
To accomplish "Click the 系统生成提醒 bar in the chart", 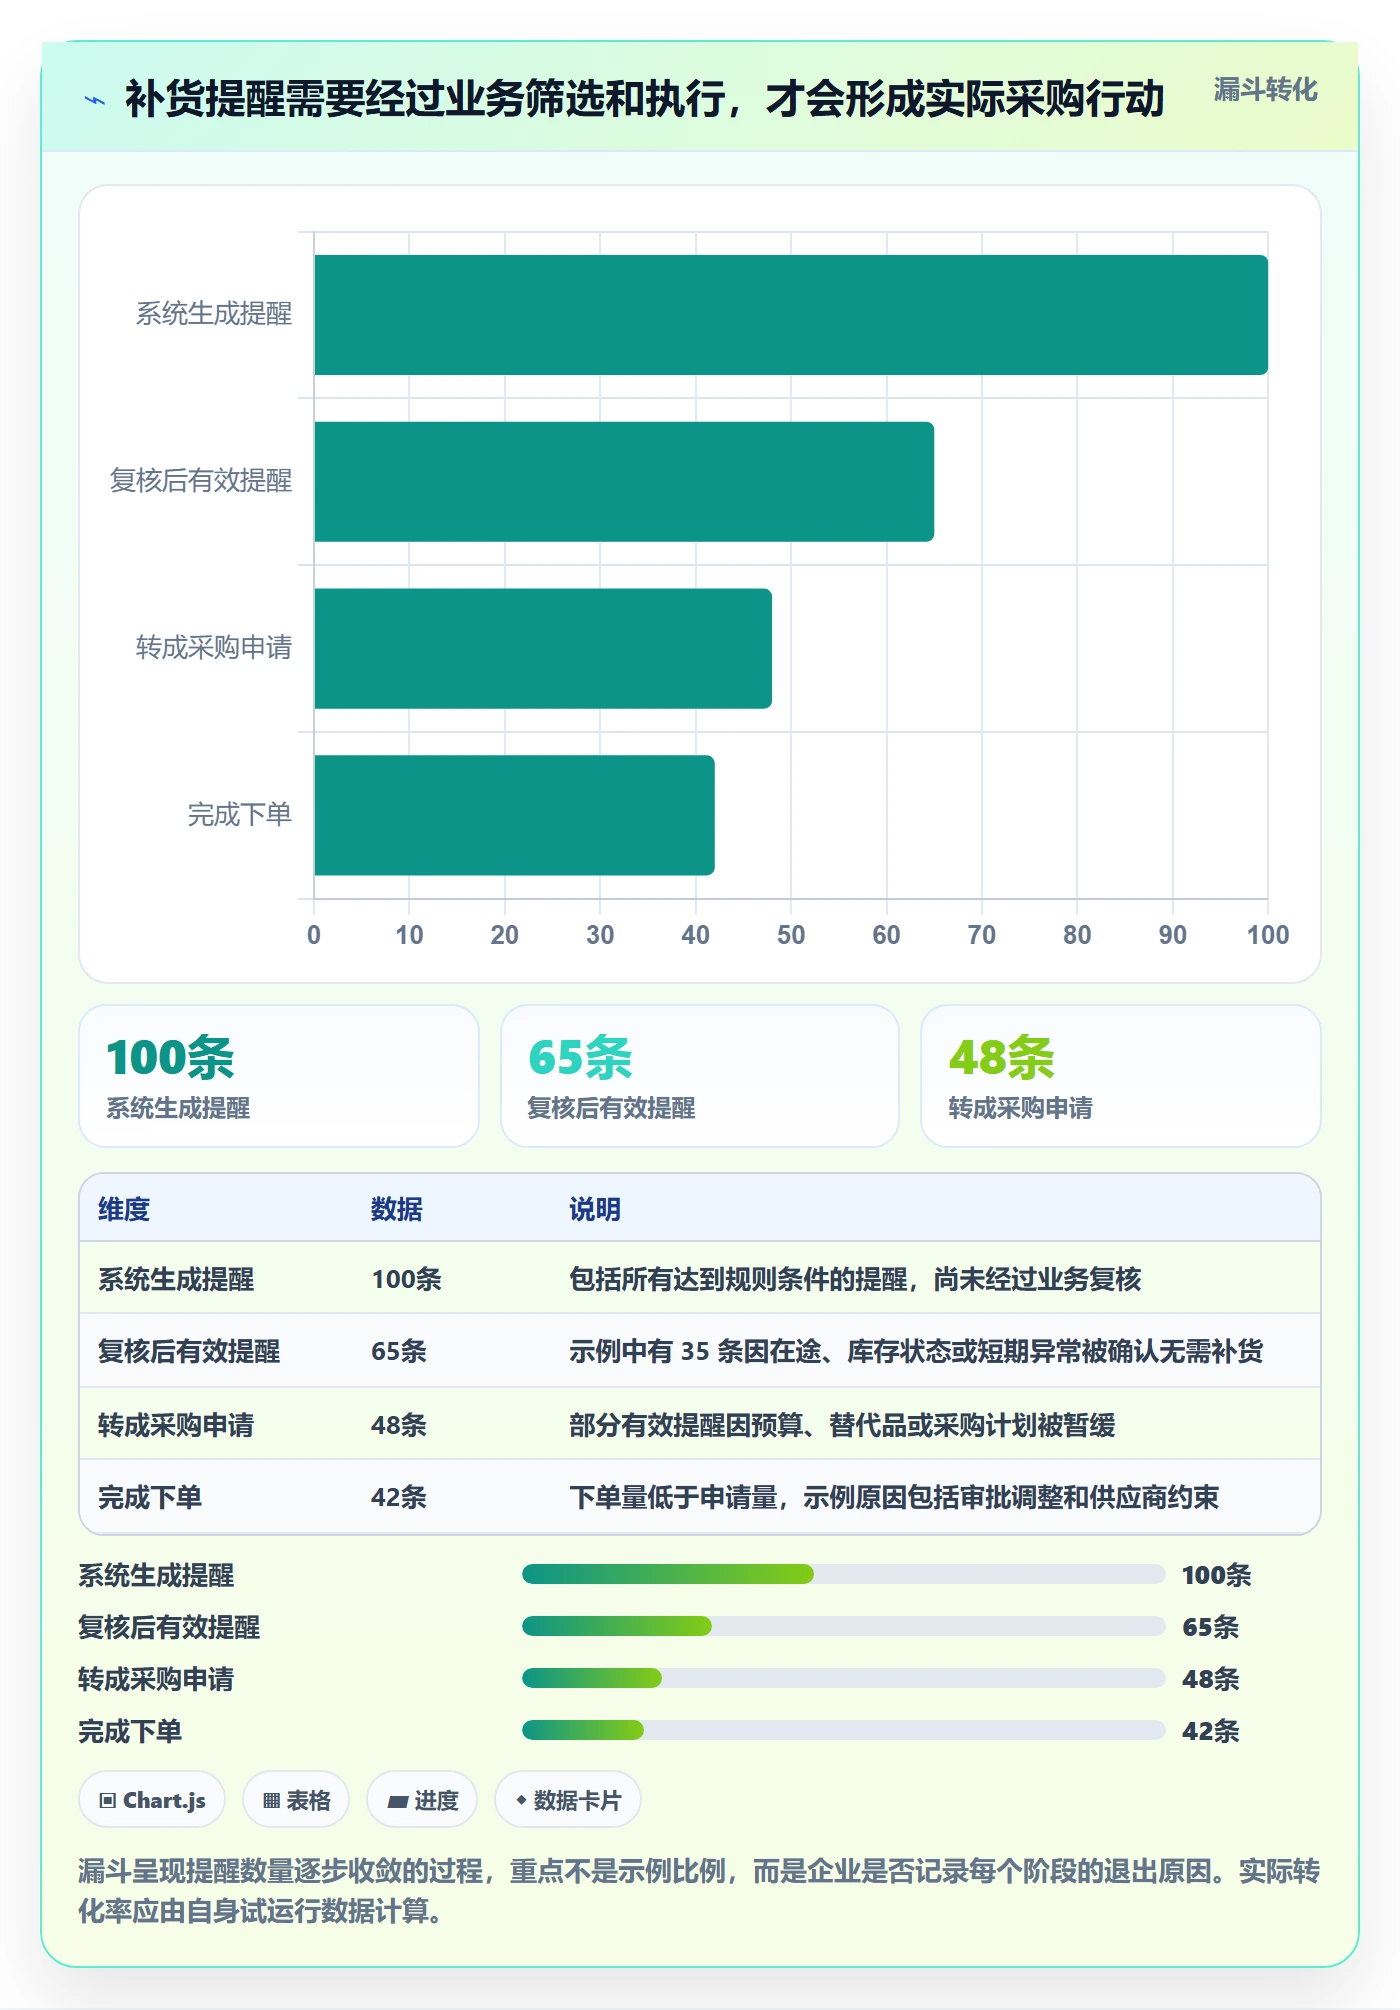I will pyautogui.click(x=791, y=315).
